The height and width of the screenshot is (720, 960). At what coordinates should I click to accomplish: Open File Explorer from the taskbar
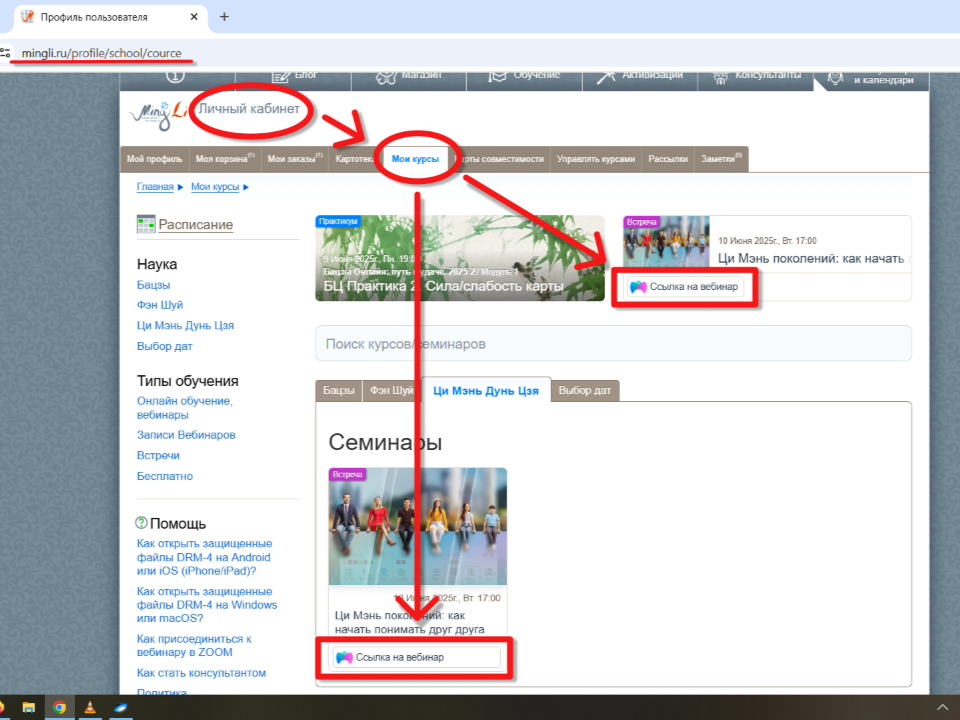[x=28, y=708]
